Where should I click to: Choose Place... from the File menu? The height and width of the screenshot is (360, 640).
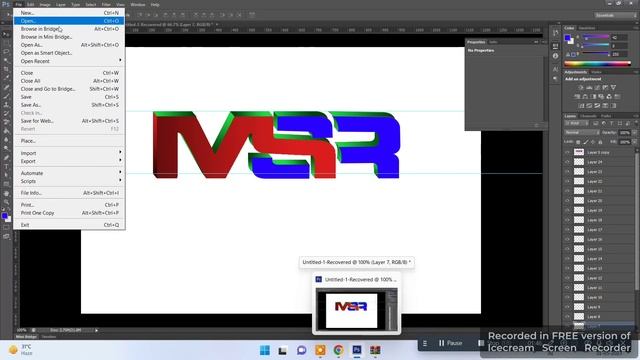[69, 141]
